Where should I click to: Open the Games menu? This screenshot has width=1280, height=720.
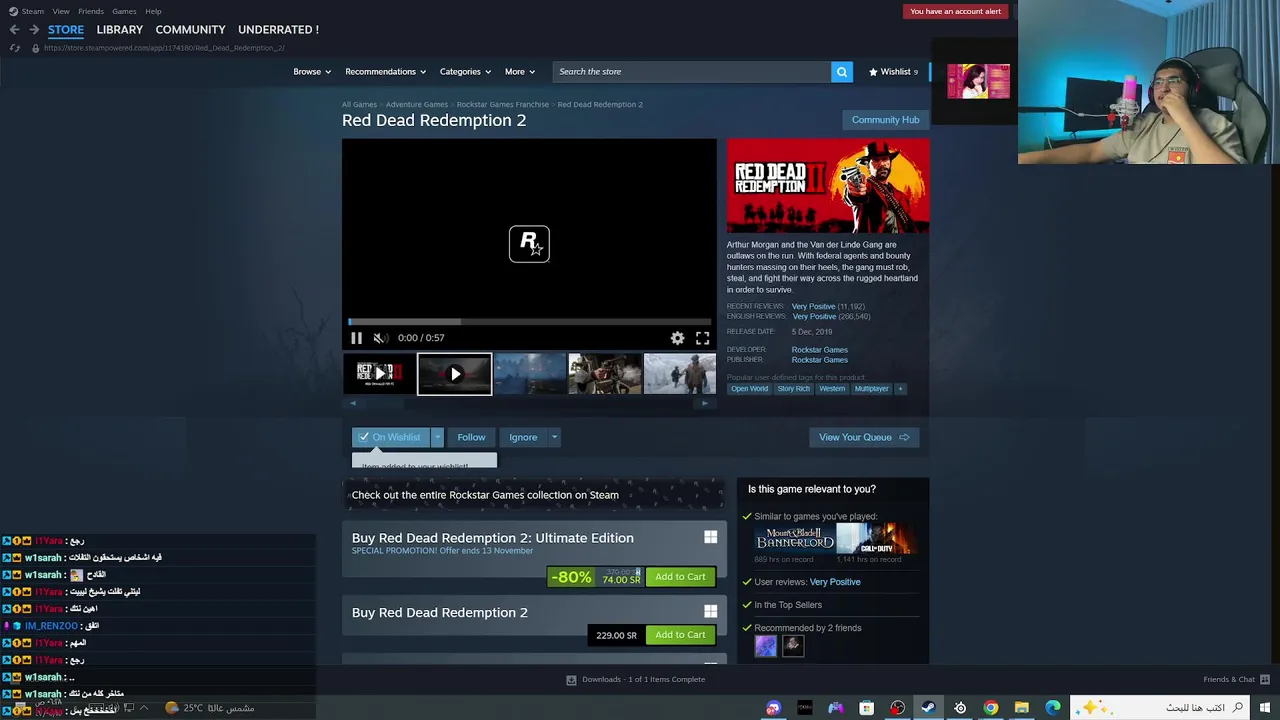[x=124, y=11]
